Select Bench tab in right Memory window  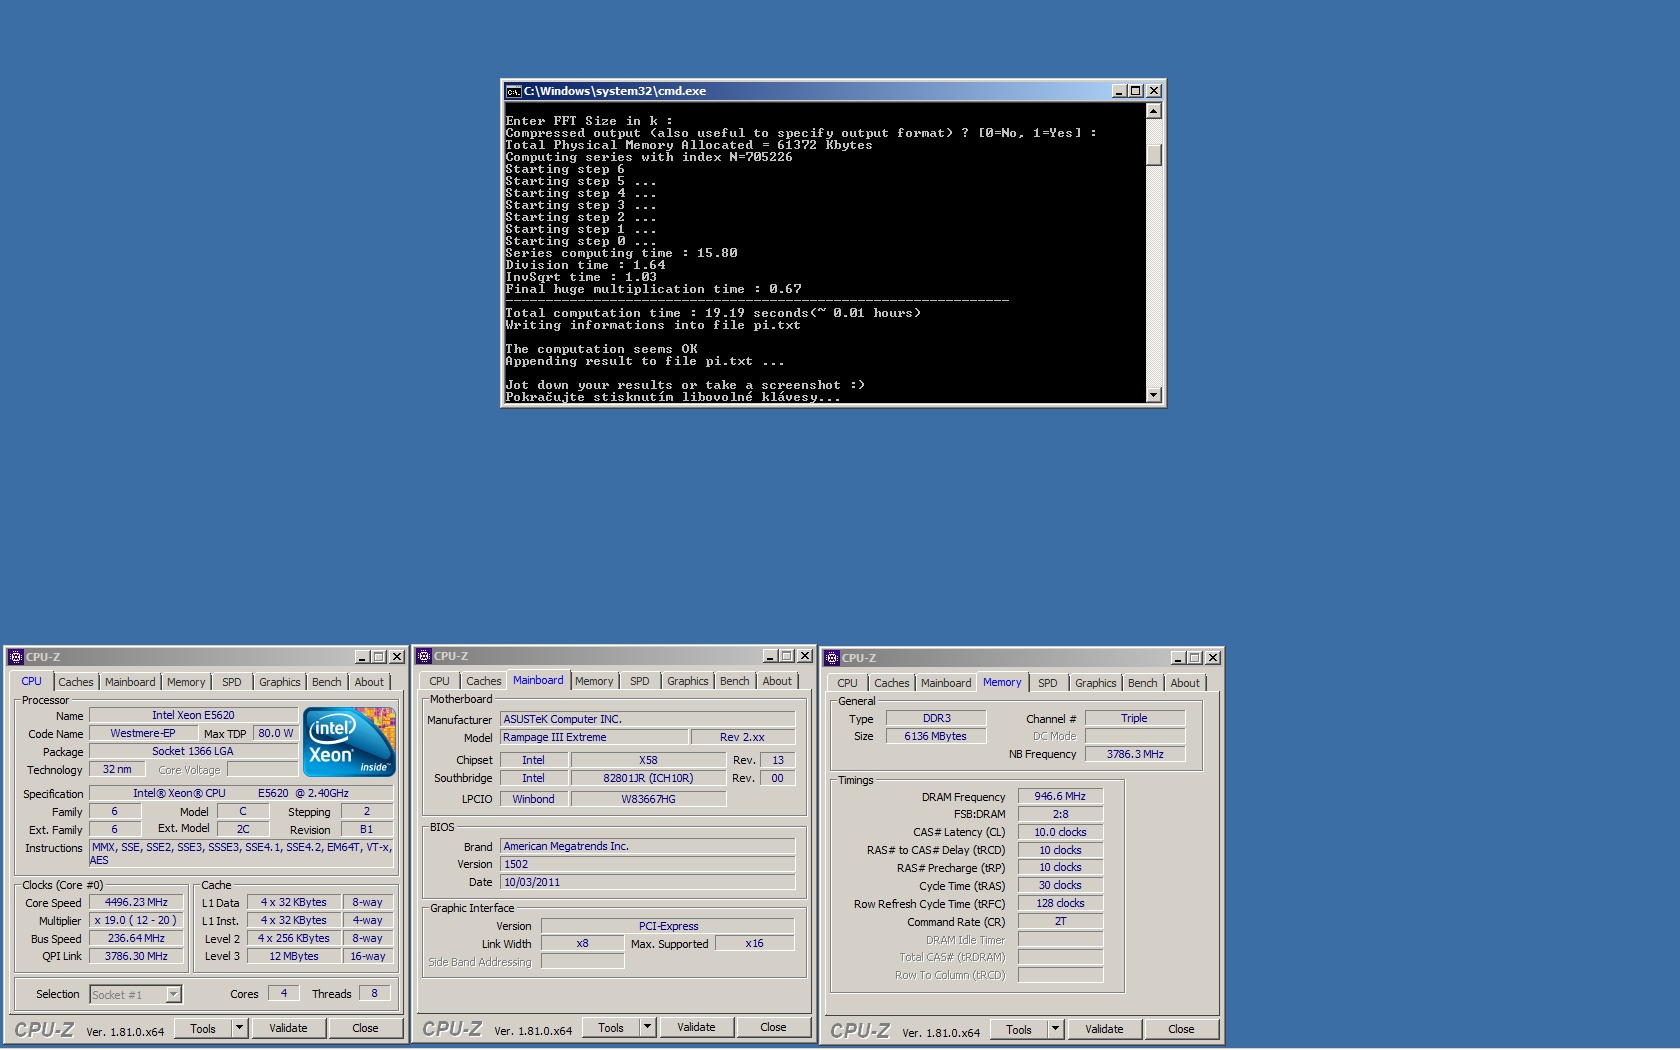click(1142, 683)
